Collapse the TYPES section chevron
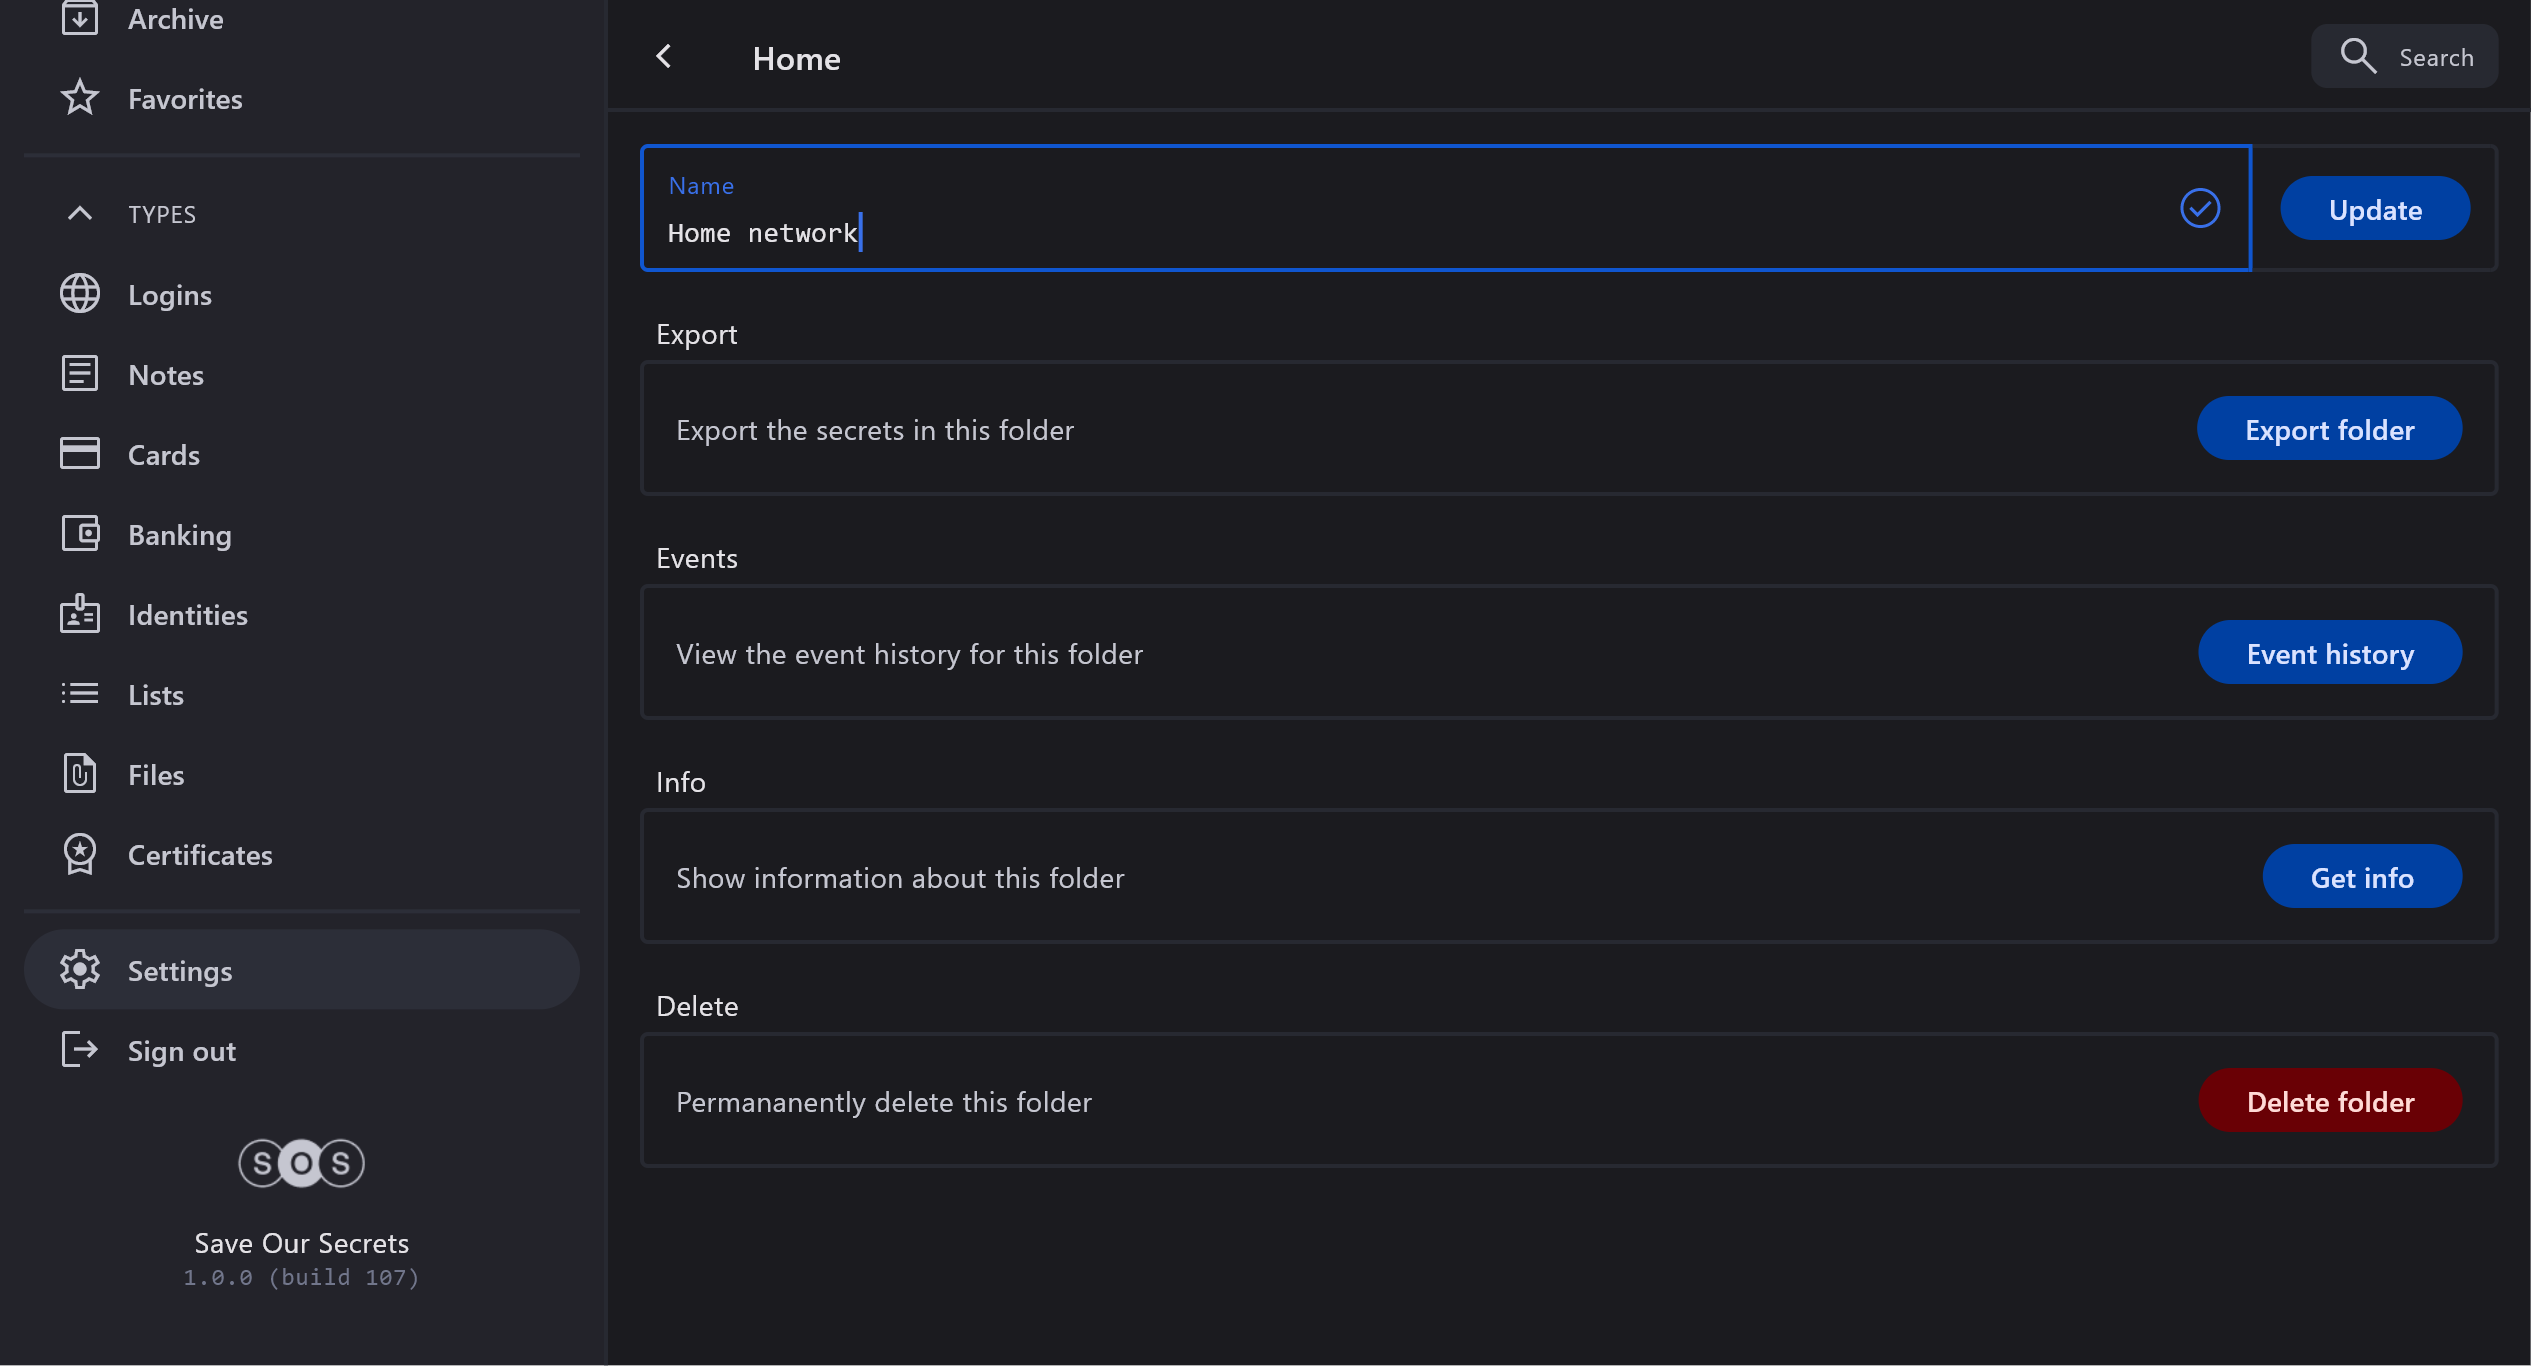This screenshot has height=1366, width=2531. coord(79,213)
